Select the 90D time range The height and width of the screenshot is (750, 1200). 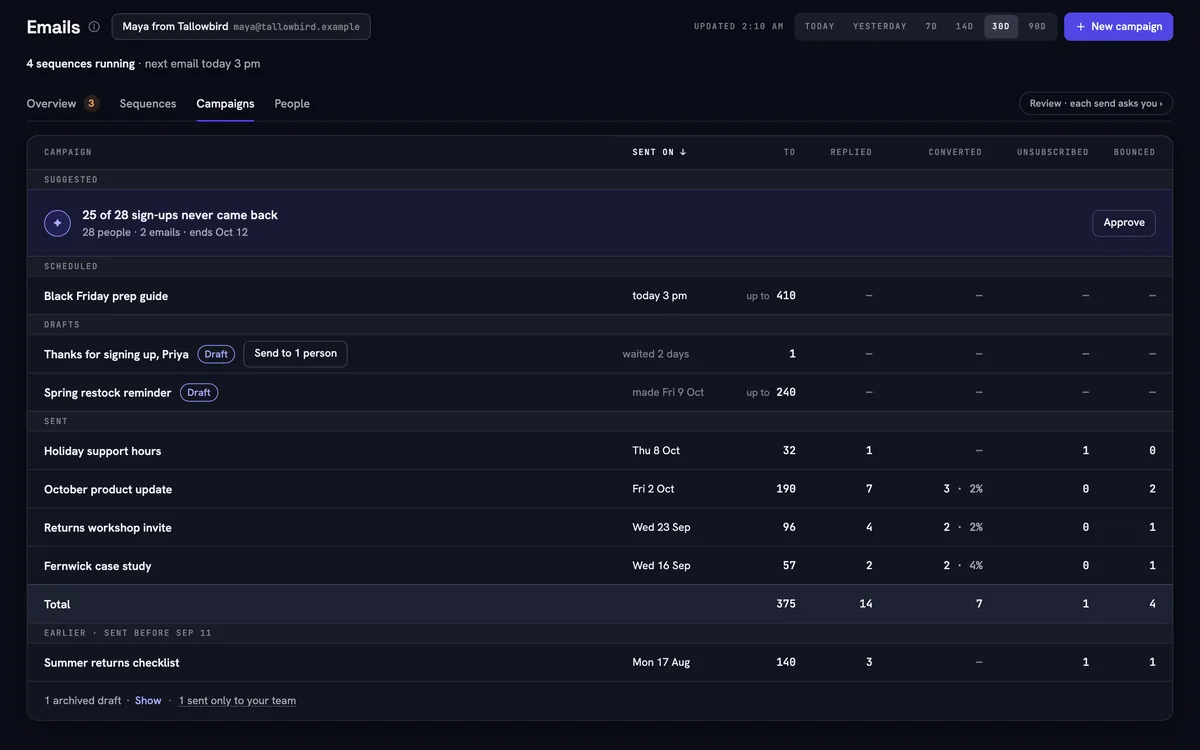tap(1037, 27)
